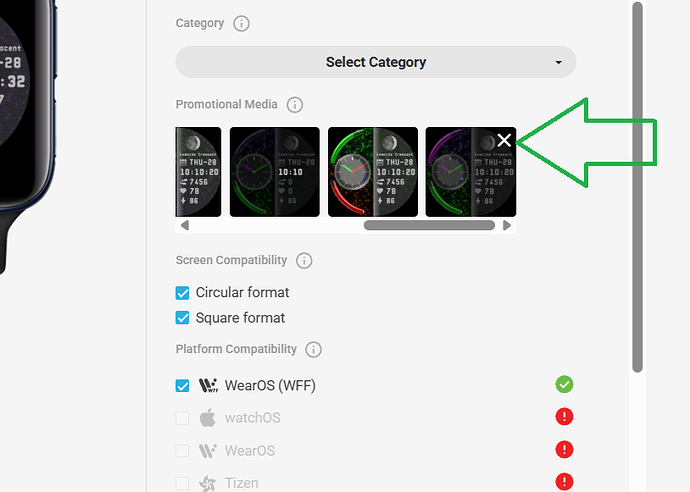Viewport: 690px width, 492px height.
Task: Click the green checkmark status for WearOS (WFF)
Action: [x=564, y=384]
